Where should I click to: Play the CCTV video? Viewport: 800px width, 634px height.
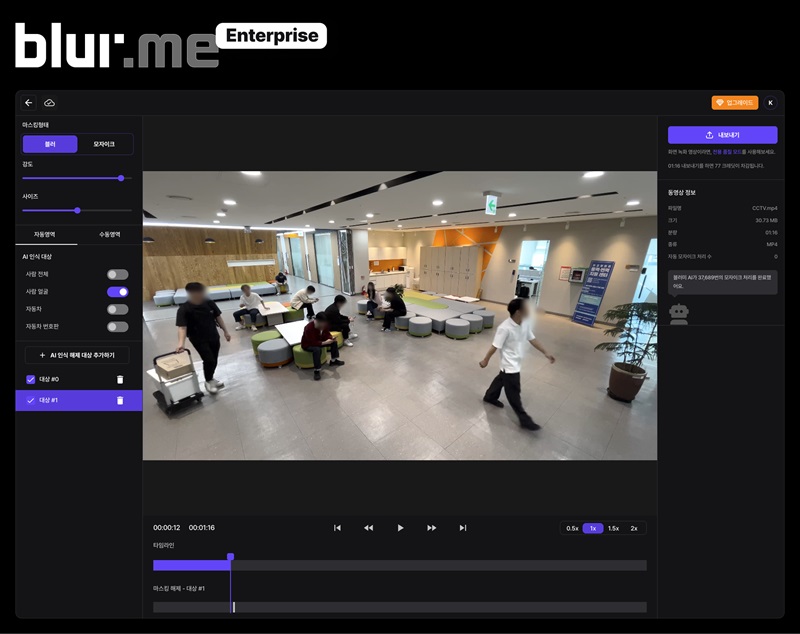click(400, 528)
